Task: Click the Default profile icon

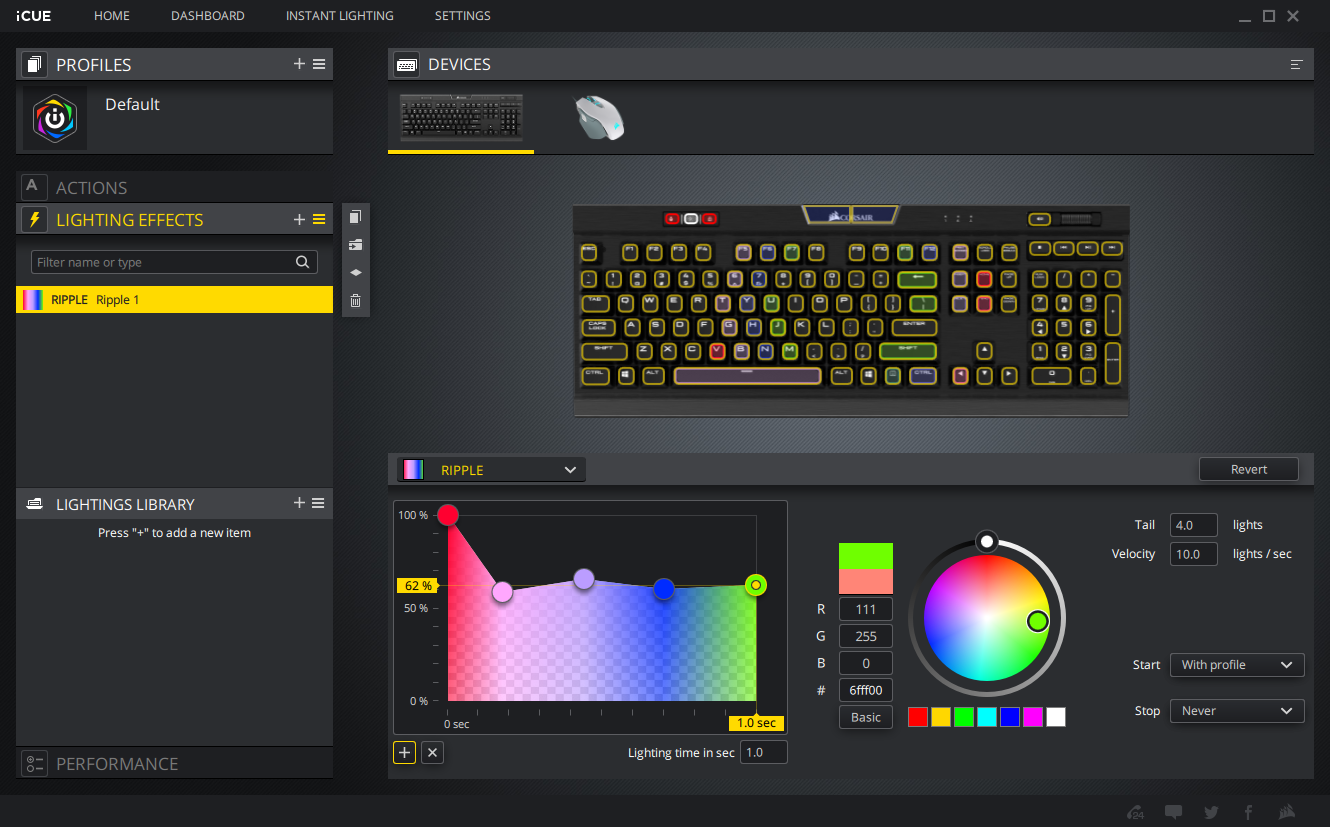Action: (55, 118)
